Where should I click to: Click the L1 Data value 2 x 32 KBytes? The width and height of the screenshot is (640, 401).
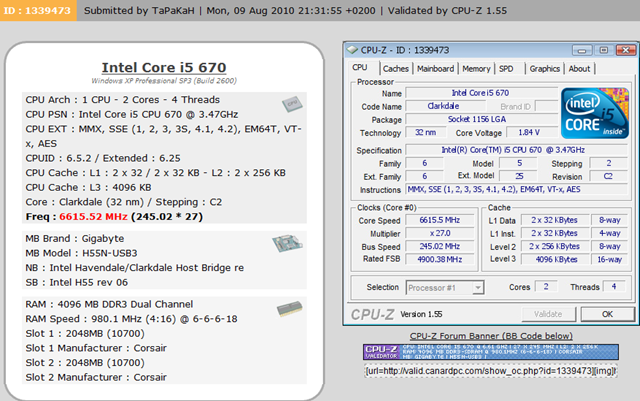click(554, 220)
